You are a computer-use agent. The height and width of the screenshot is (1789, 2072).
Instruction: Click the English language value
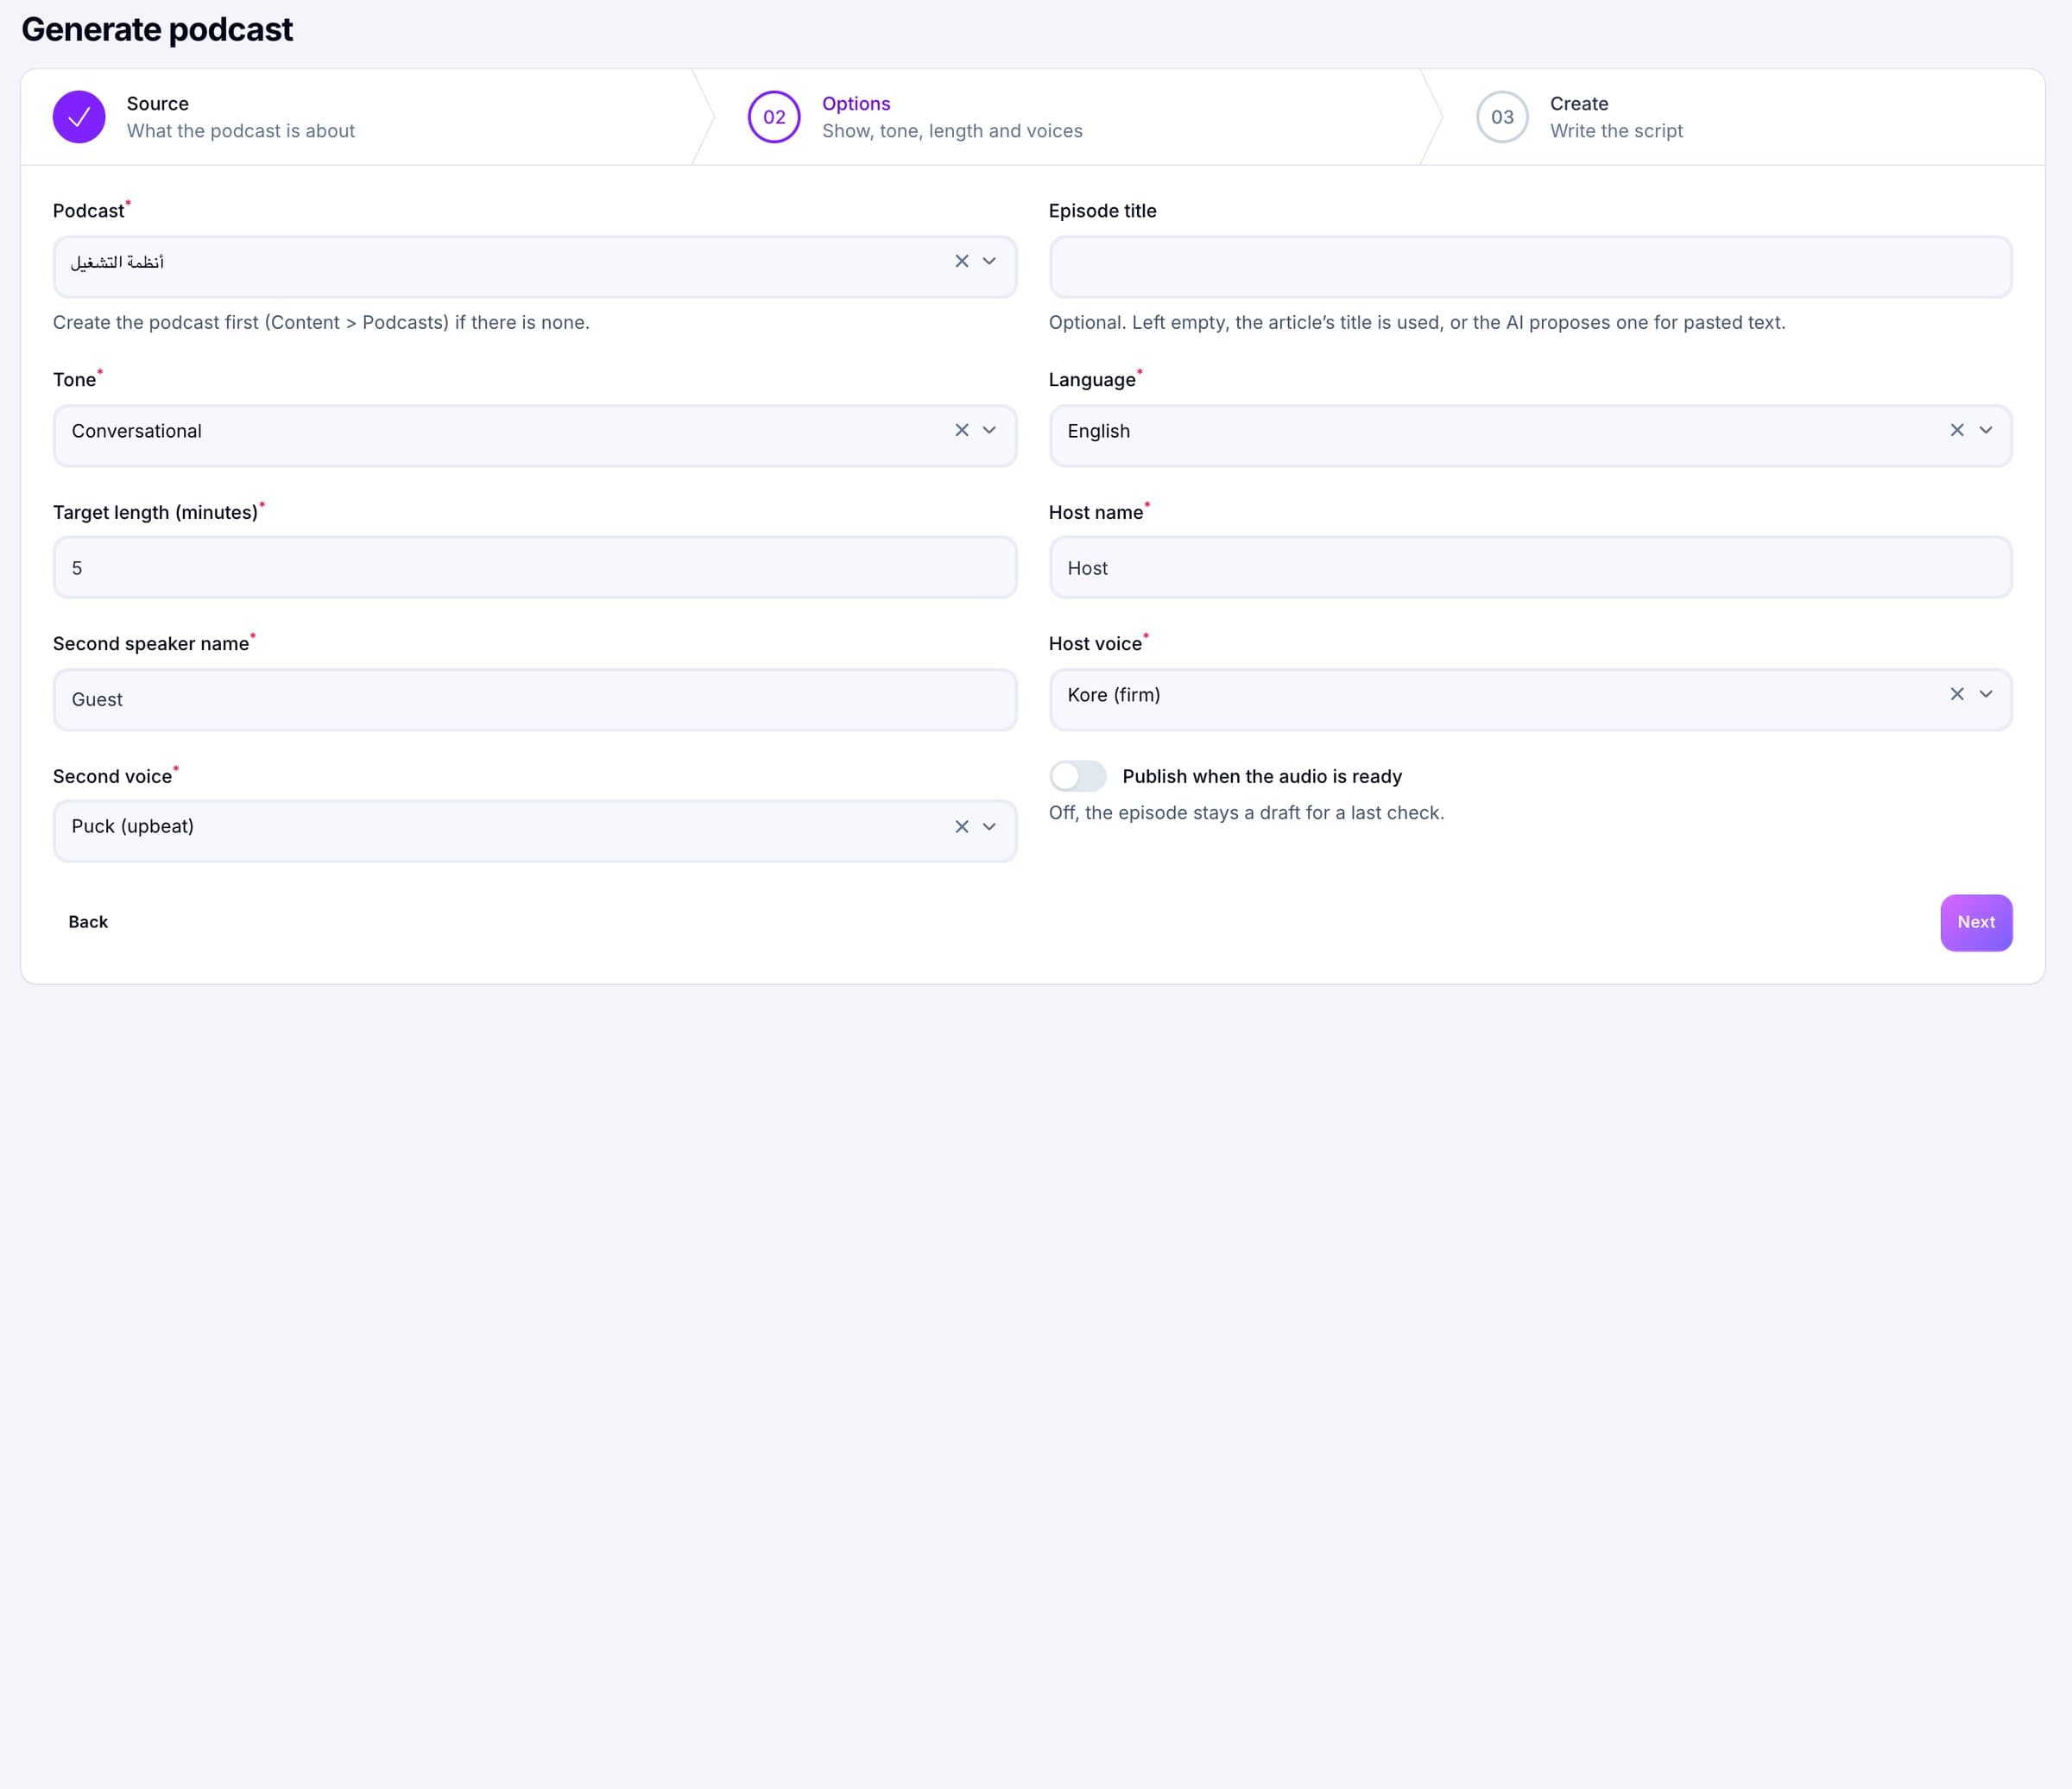pyautogui.click(x=1098, y=431)
